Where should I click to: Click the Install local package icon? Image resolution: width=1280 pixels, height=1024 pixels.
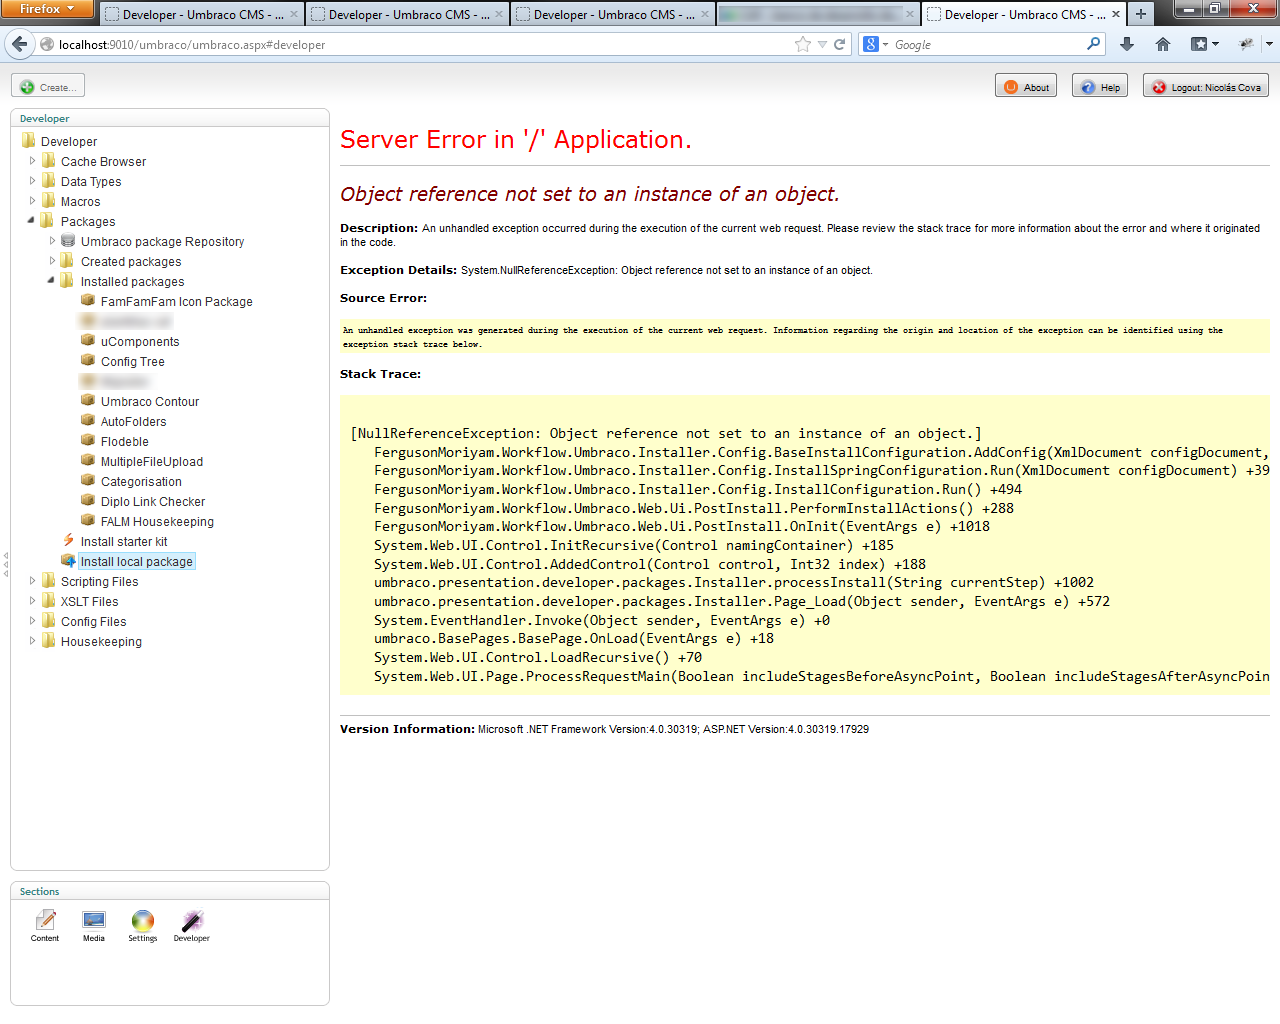[x=68, y=561]
